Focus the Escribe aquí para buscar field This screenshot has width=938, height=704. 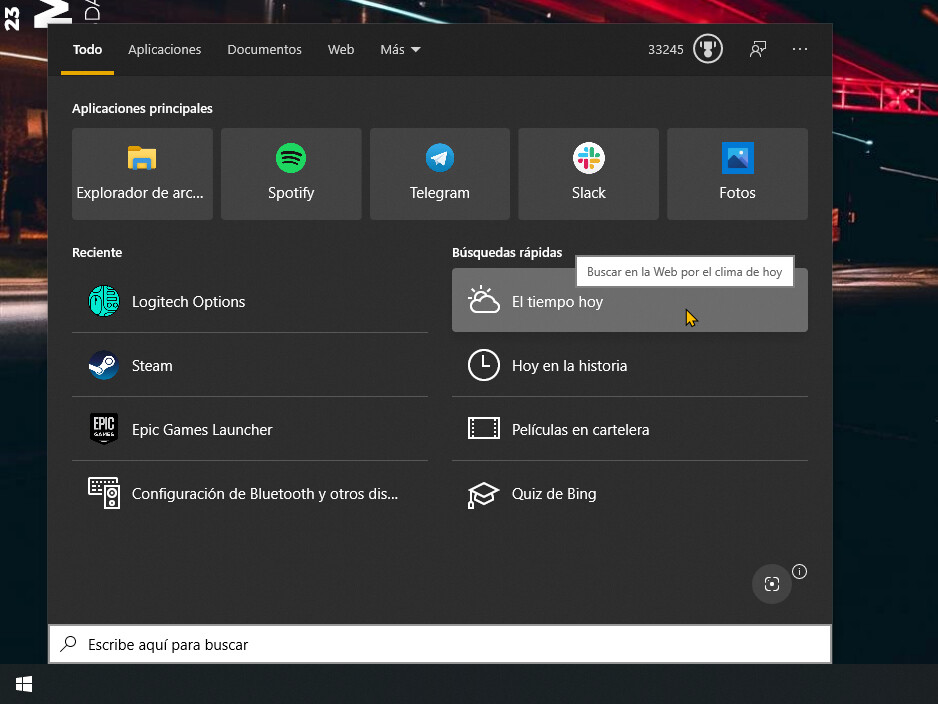click(440, 644)
